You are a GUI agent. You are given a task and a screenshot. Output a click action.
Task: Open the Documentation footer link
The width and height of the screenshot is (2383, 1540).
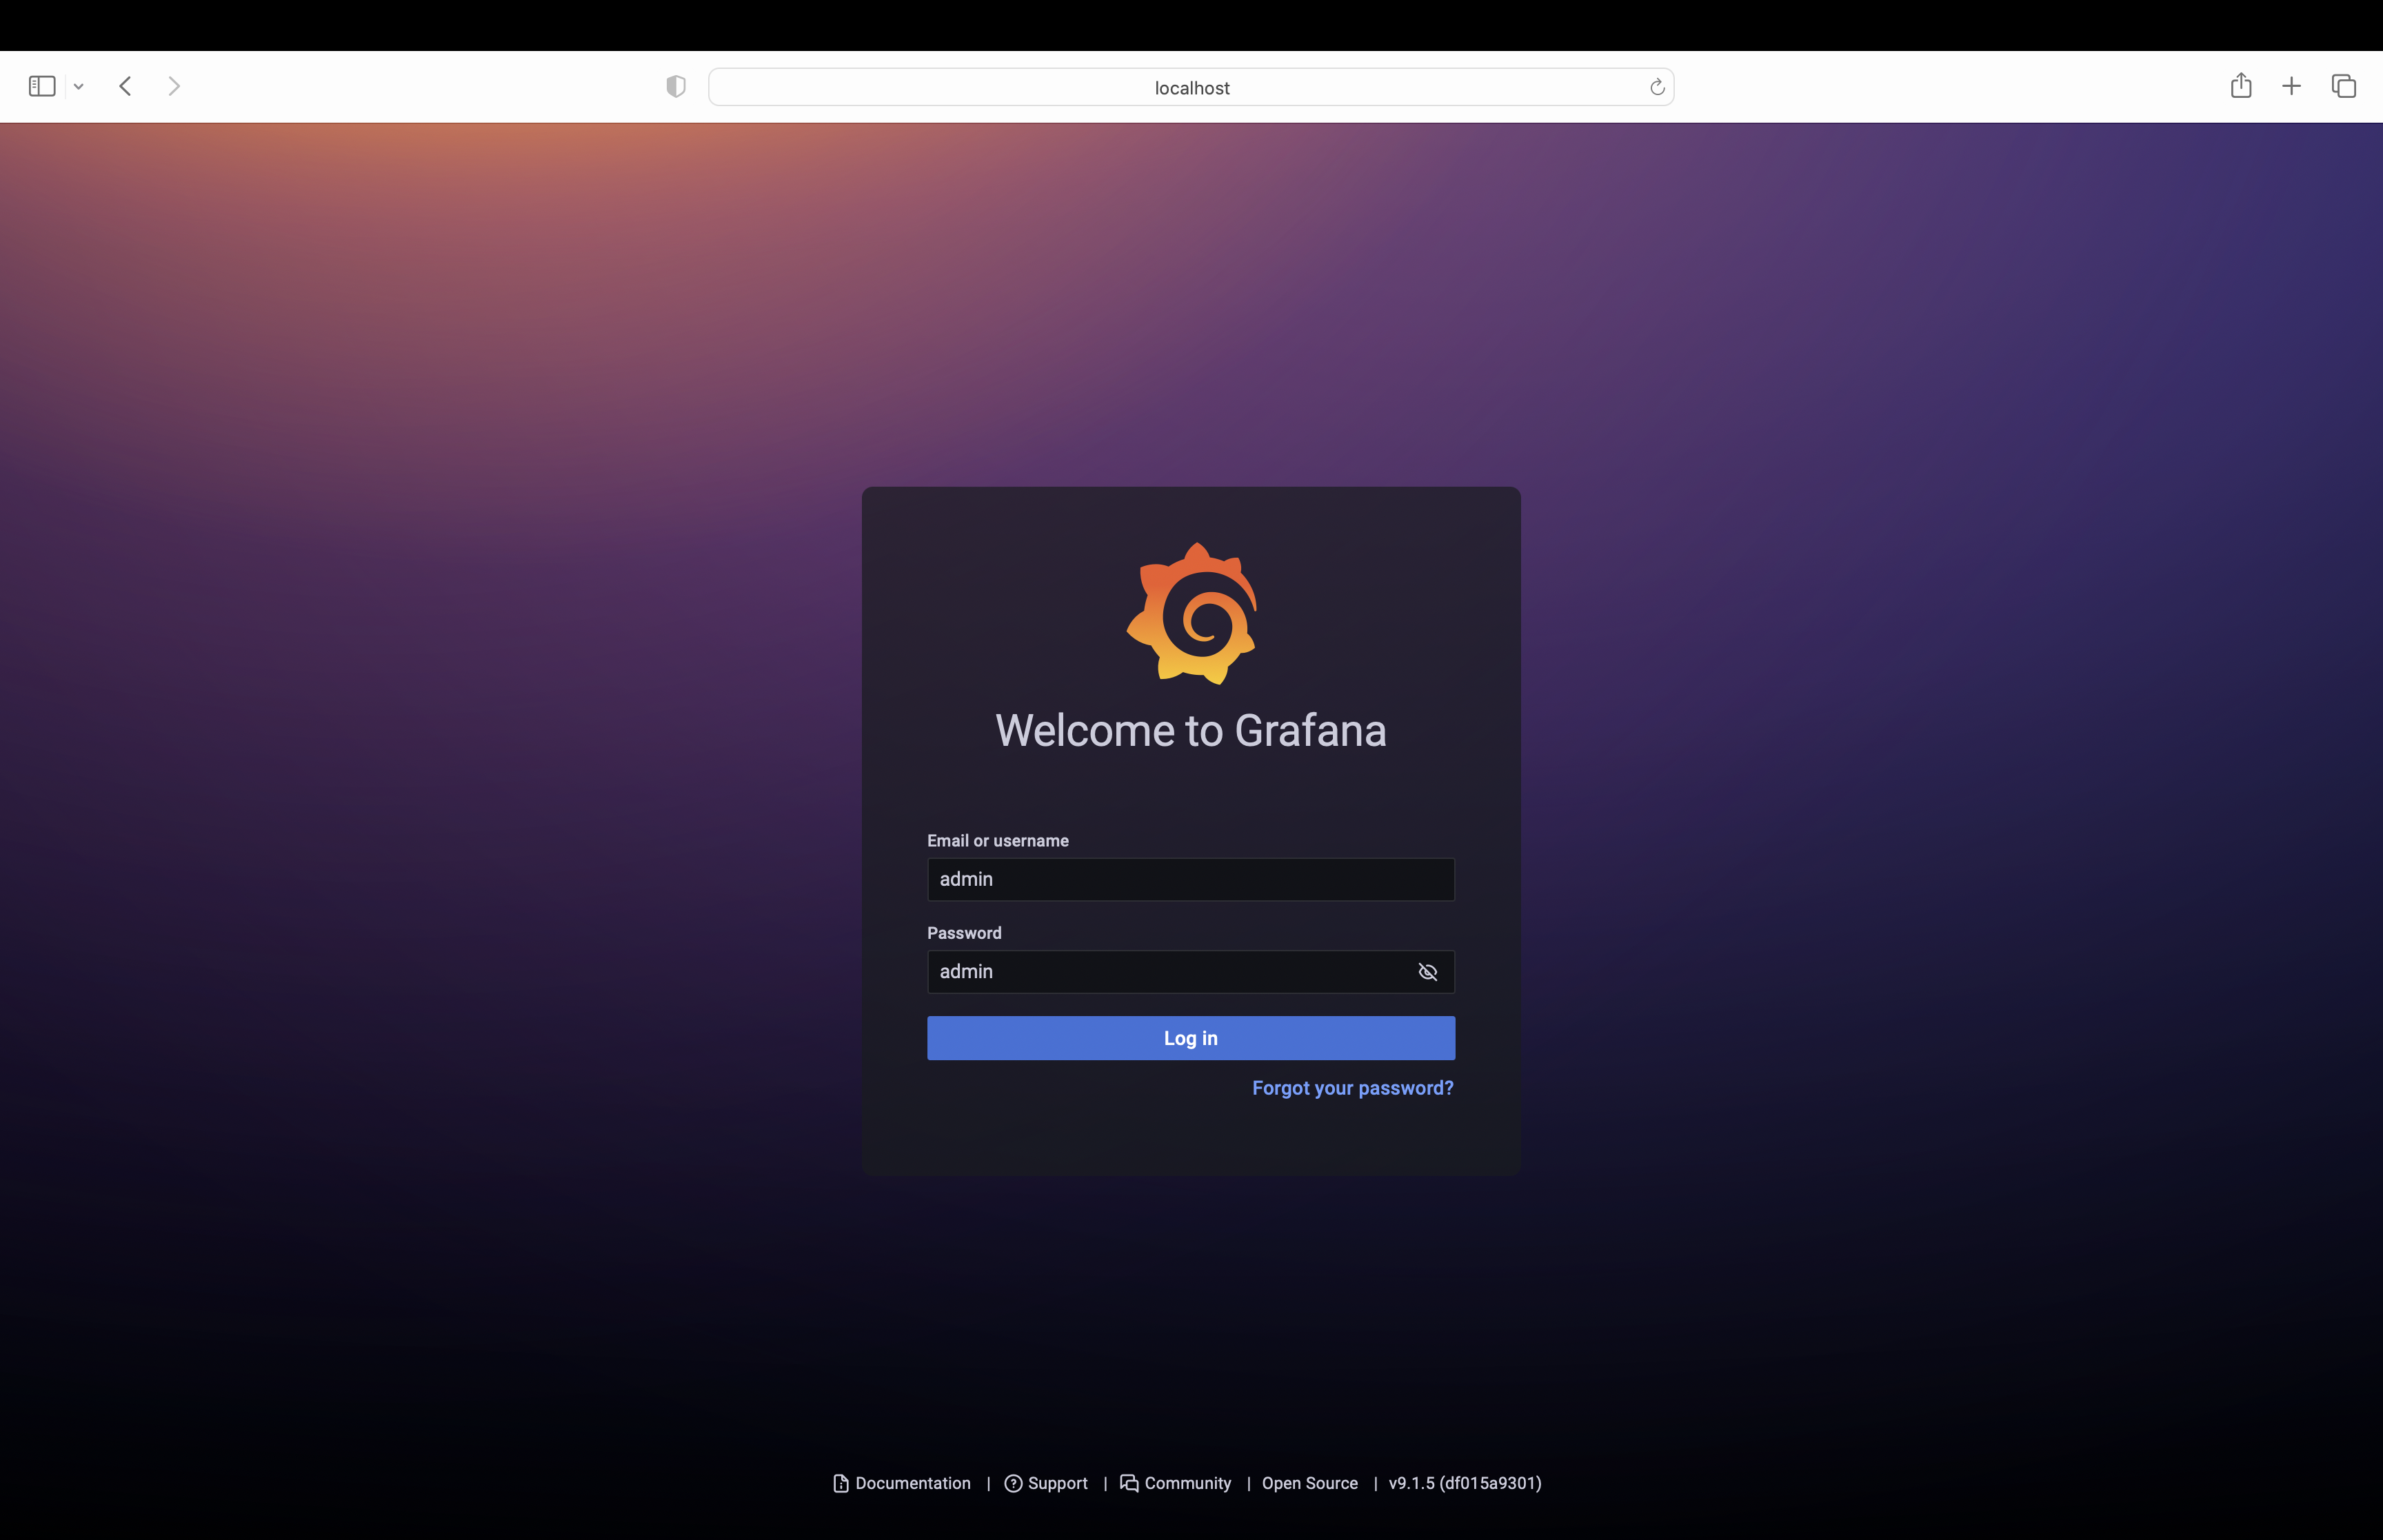click(911, 1483)
